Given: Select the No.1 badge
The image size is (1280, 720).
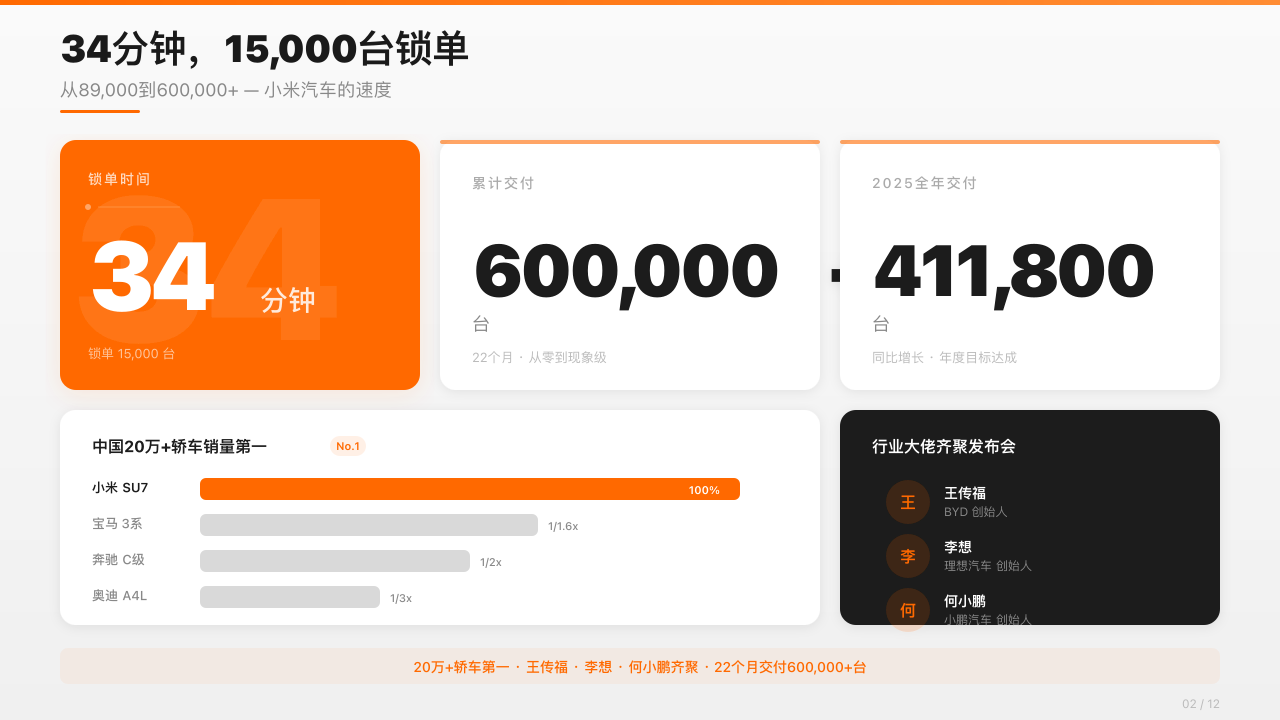Looking at the screenshot, I should click(x=348, y=446).
